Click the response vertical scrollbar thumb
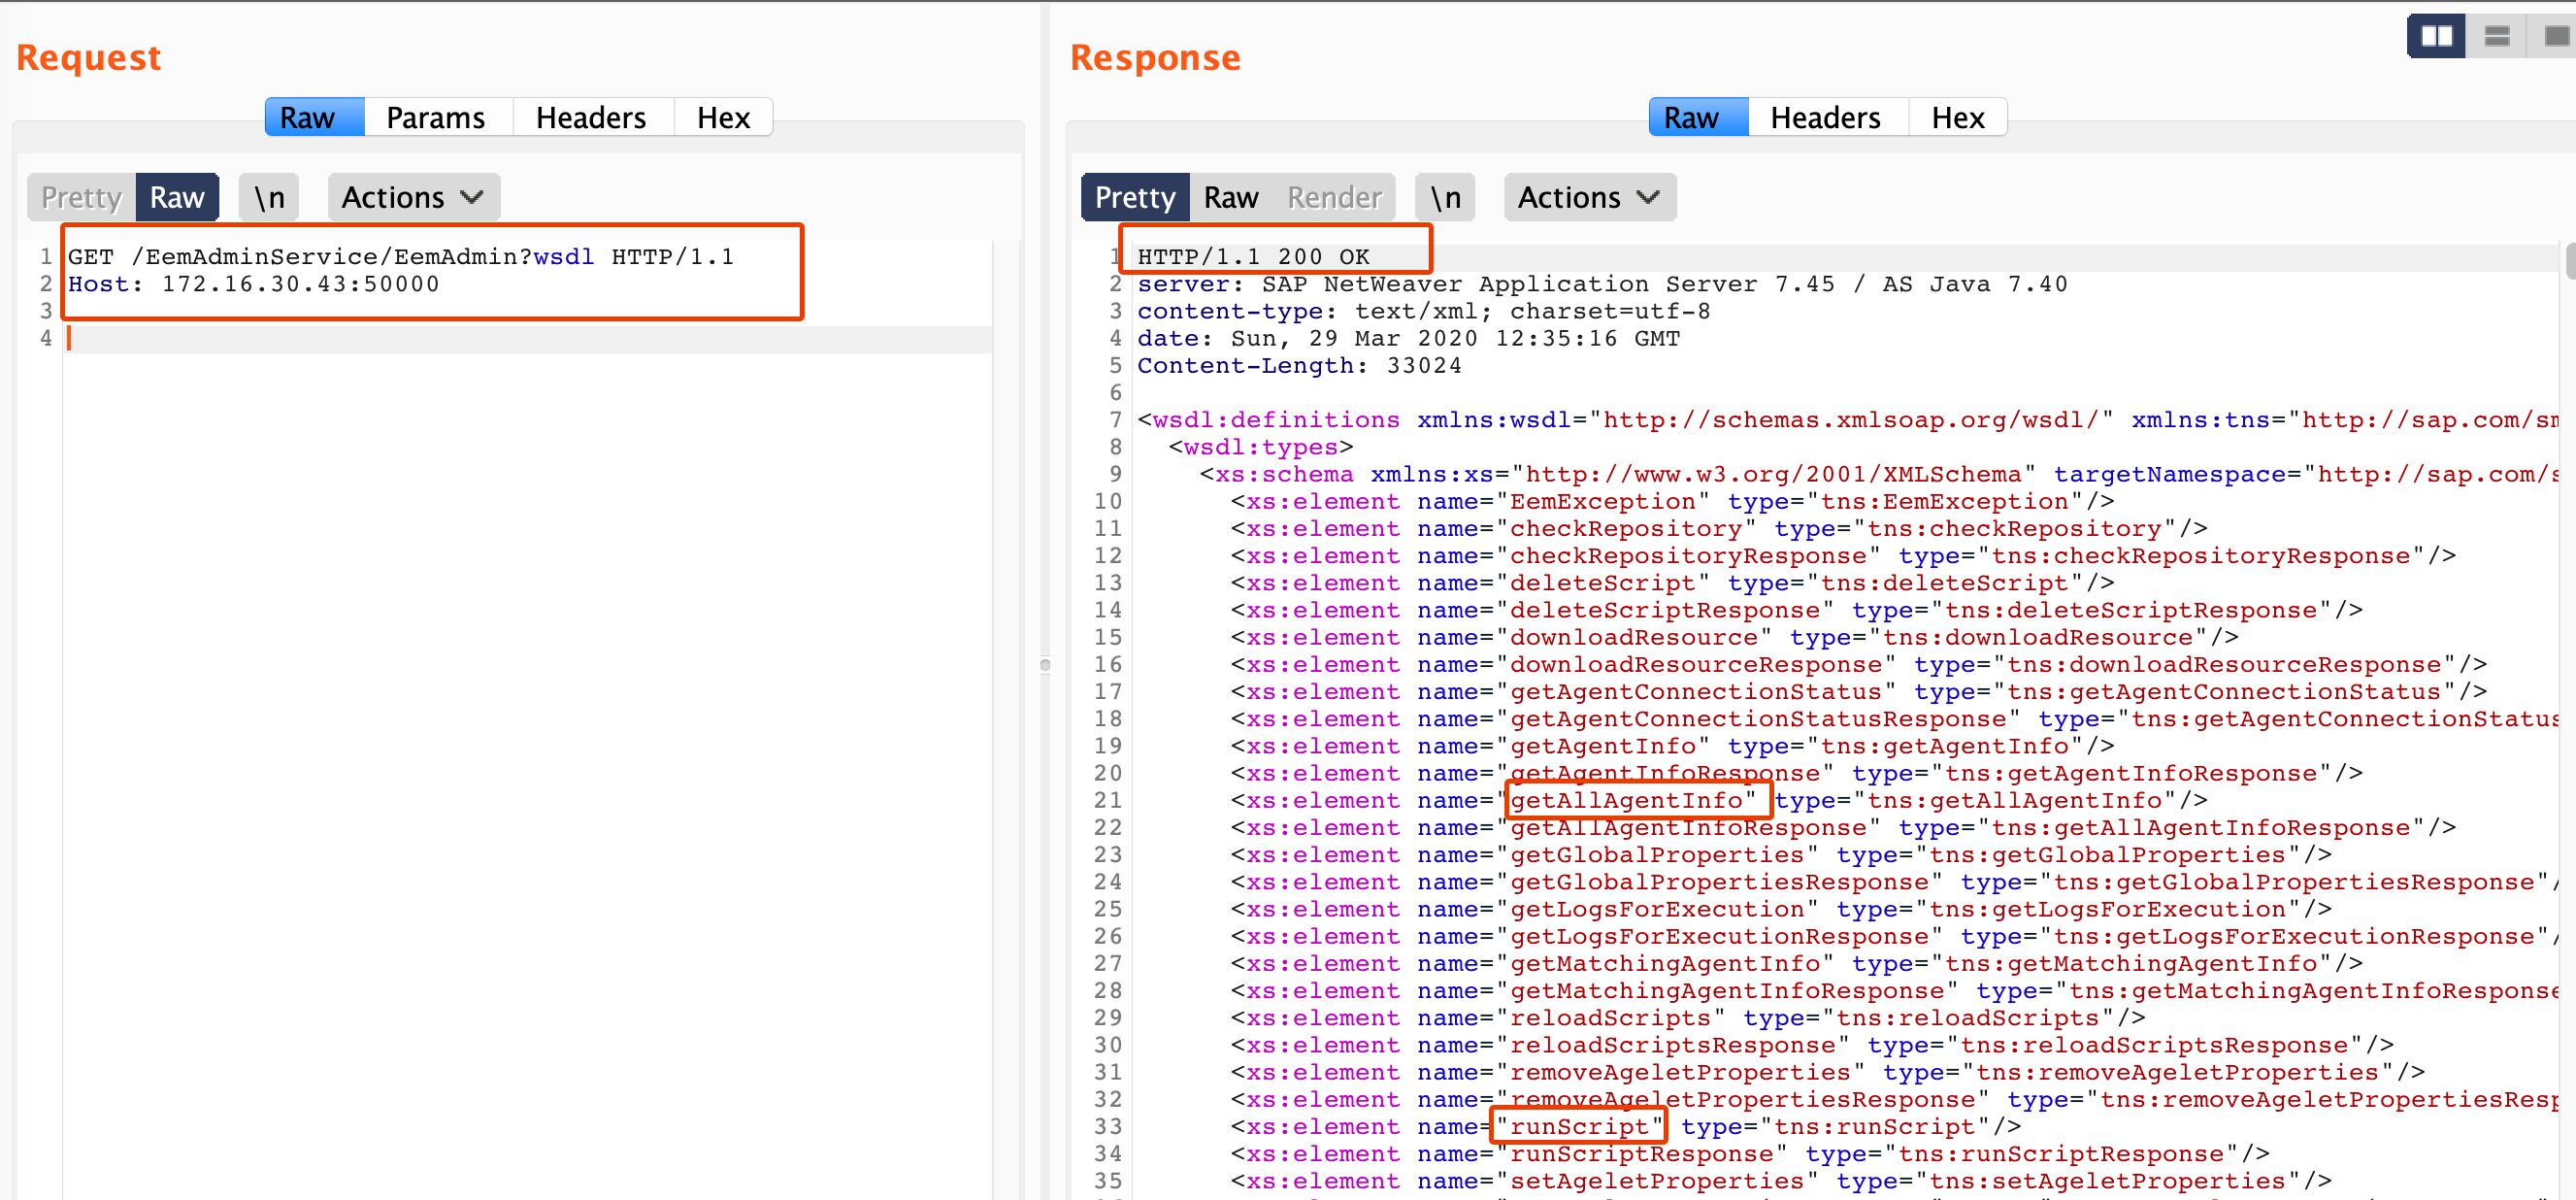Screen dimensions: 2576x1200 point(2569,262)
